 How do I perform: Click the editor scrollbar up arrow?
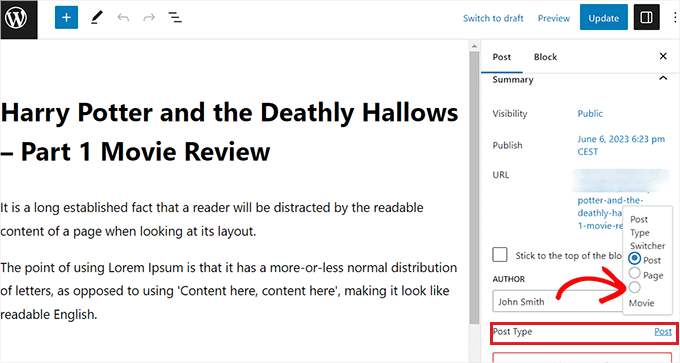(x=474, y=46)
